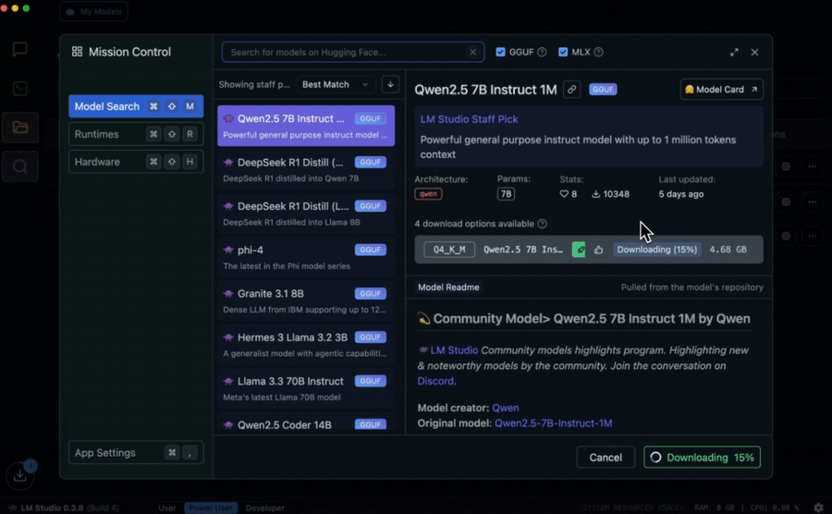The width and height of the screenshot is (832, 514).
Task: Click download options info question mark
Action: pos(542,224)
